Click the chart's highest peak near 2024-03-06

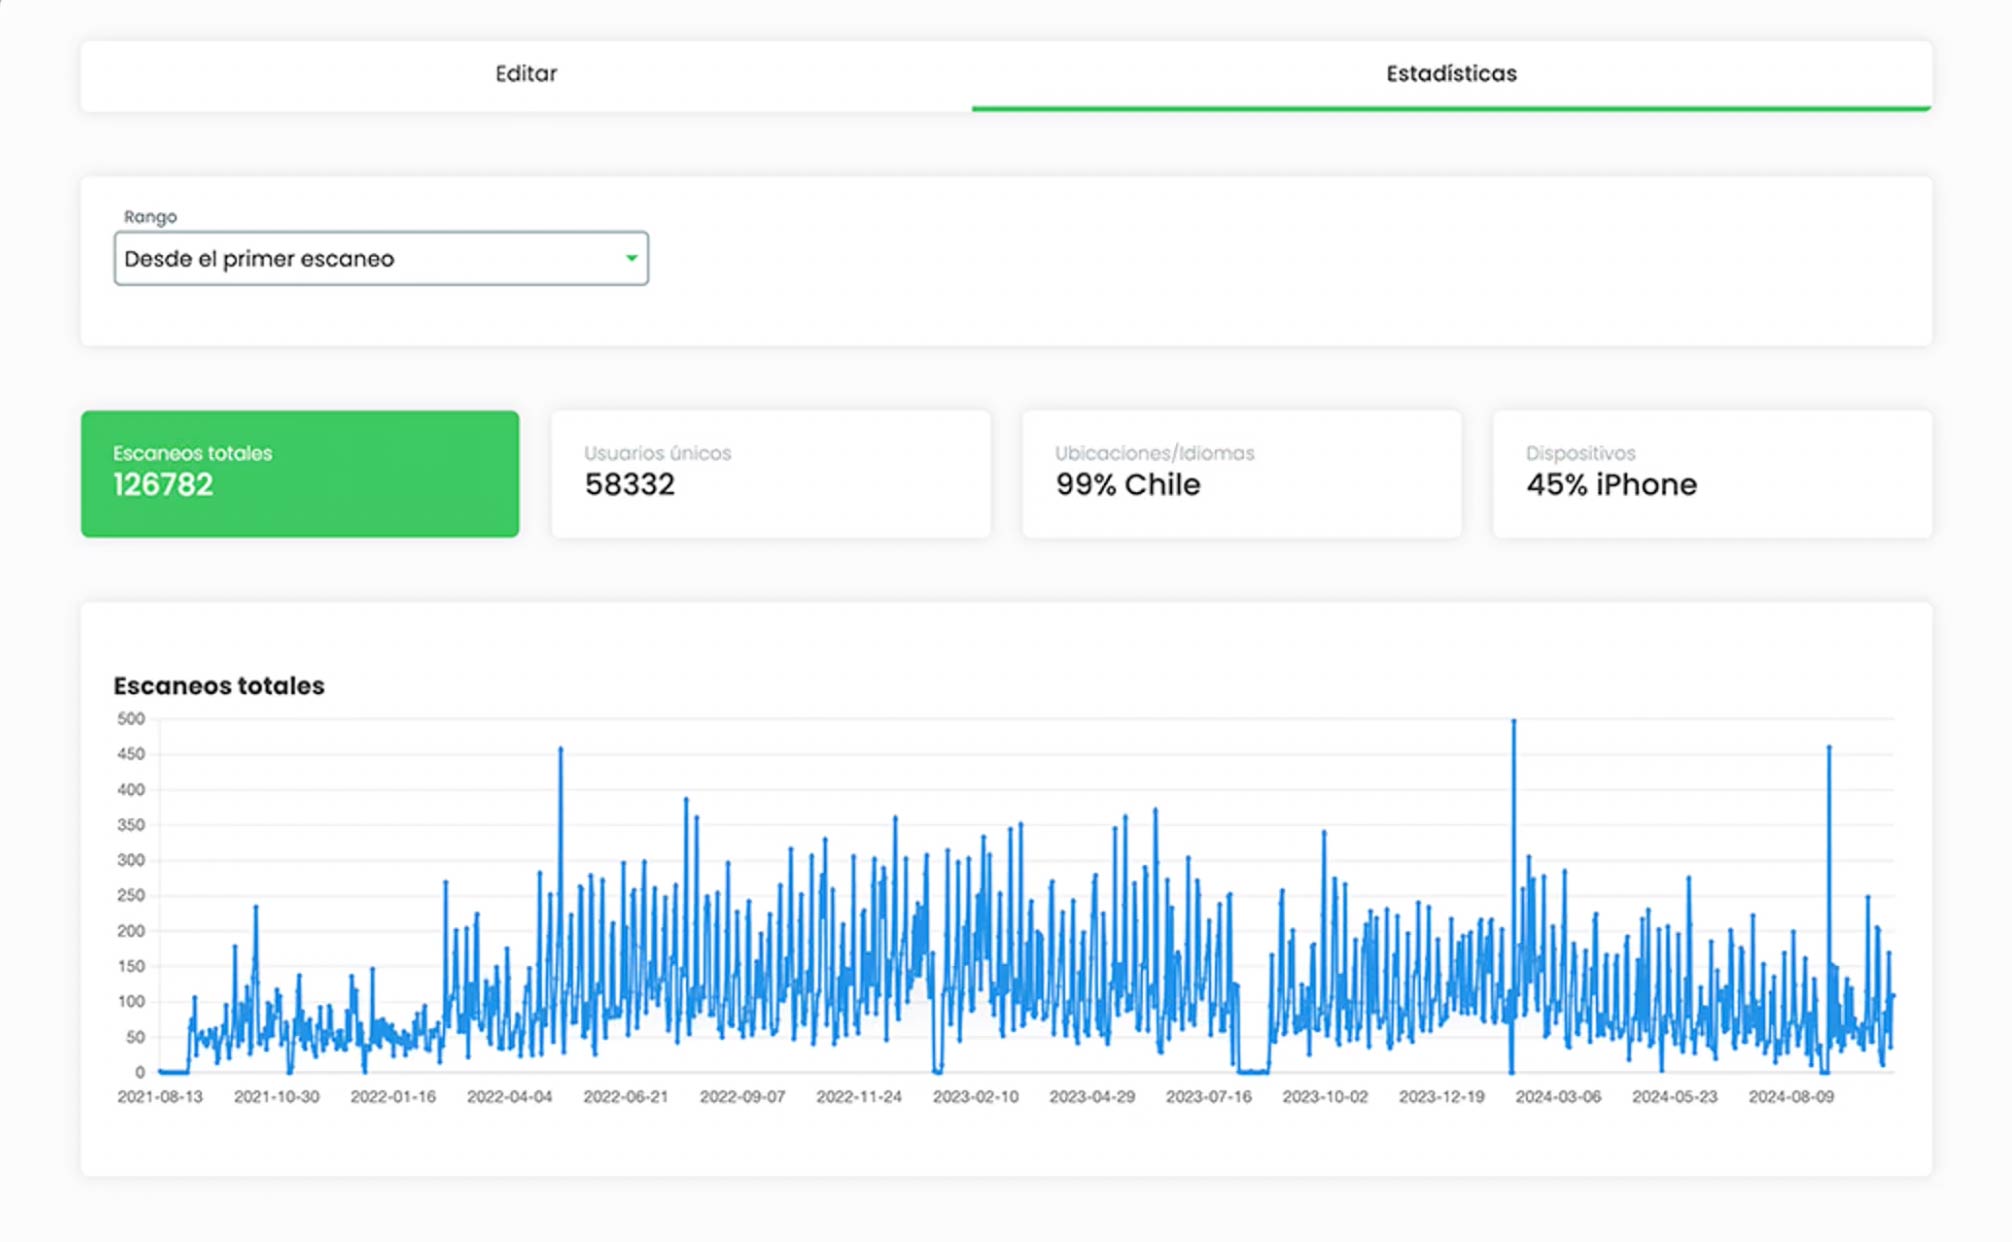(1513, 722)
